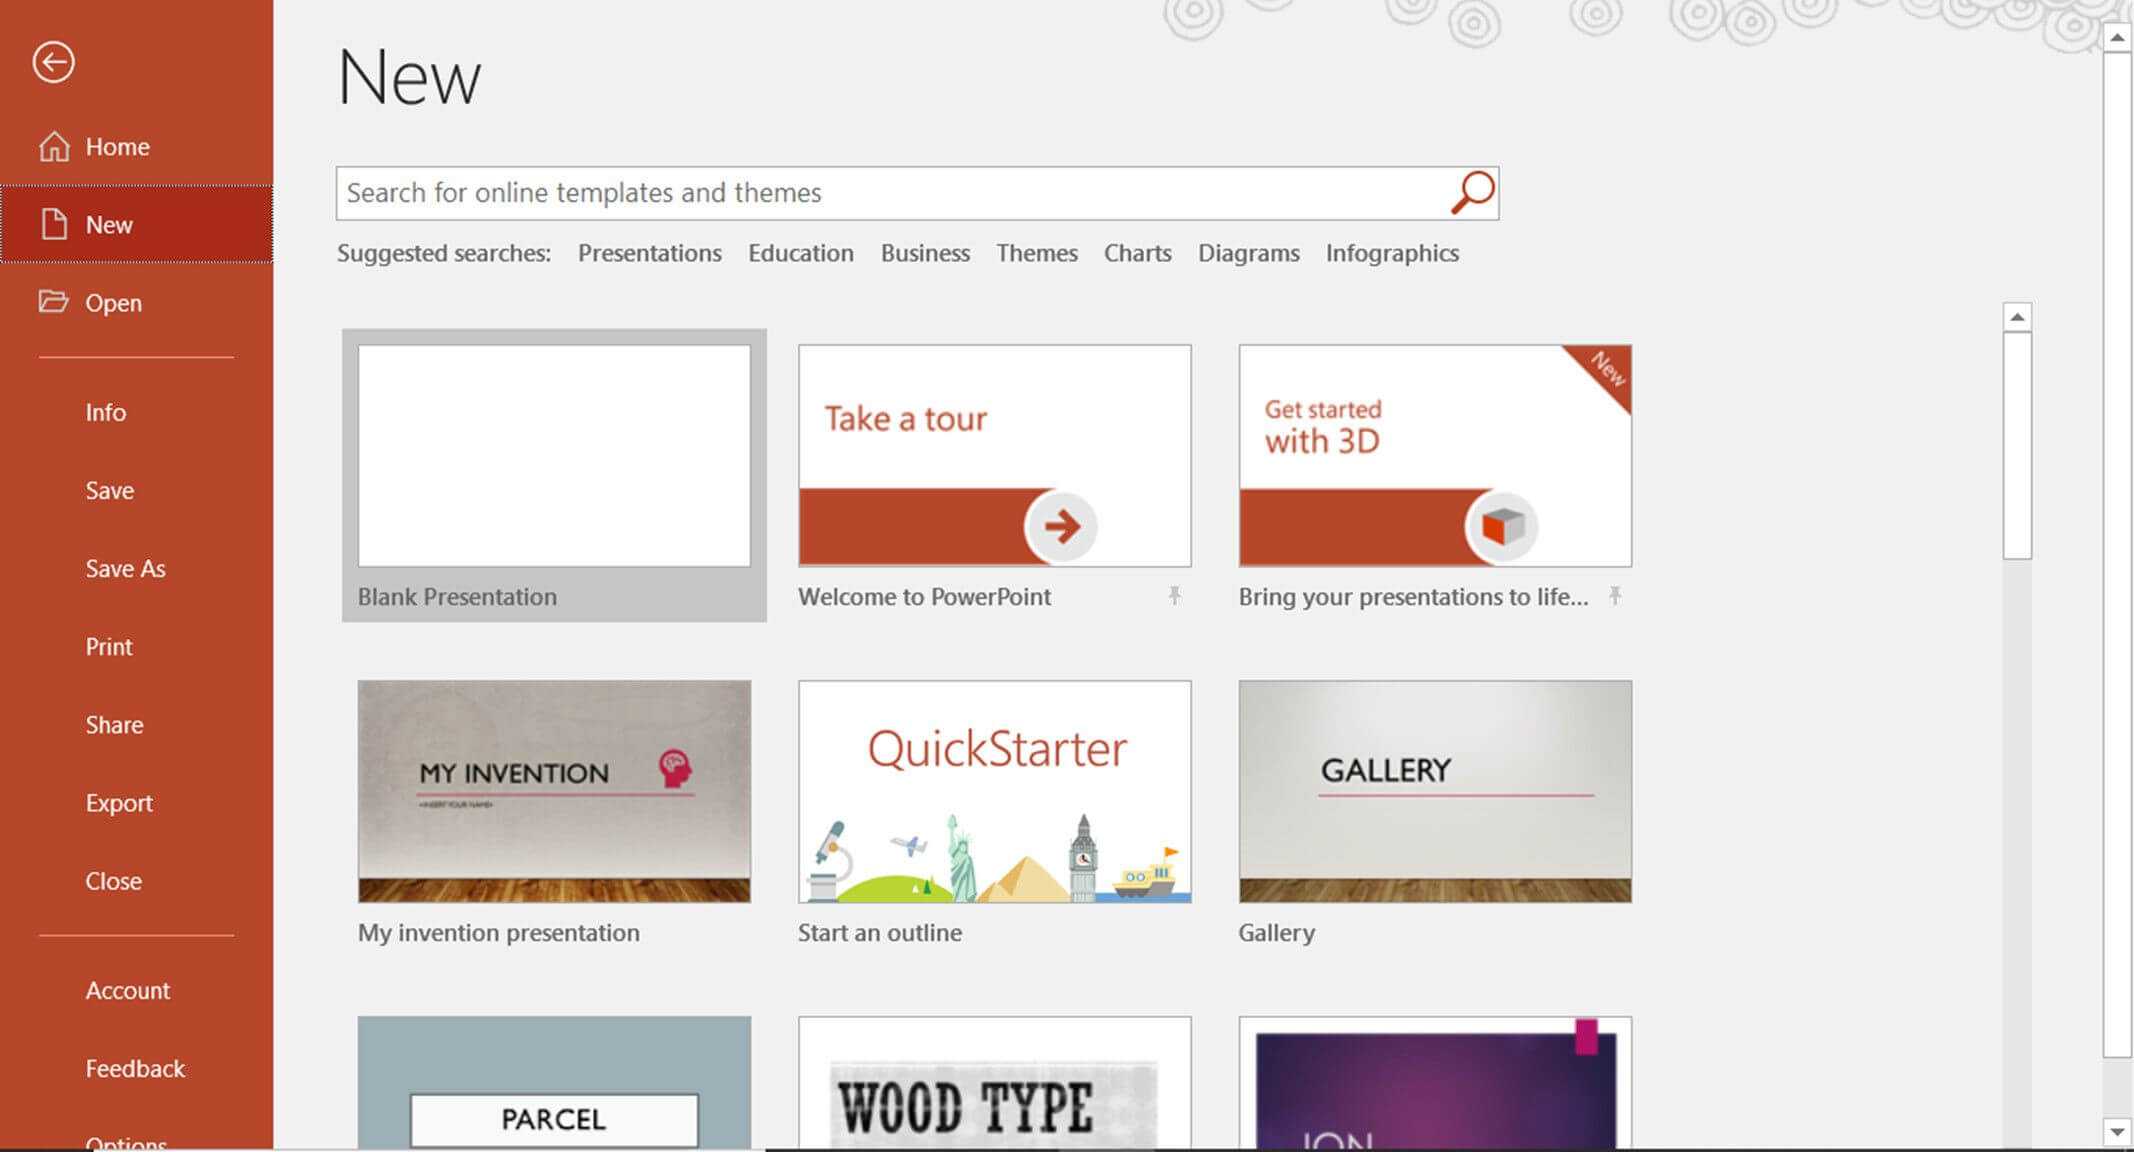The image size is (2134, 1152).
Task: Click on the Charts filter option
Action: pos(1139,253)
